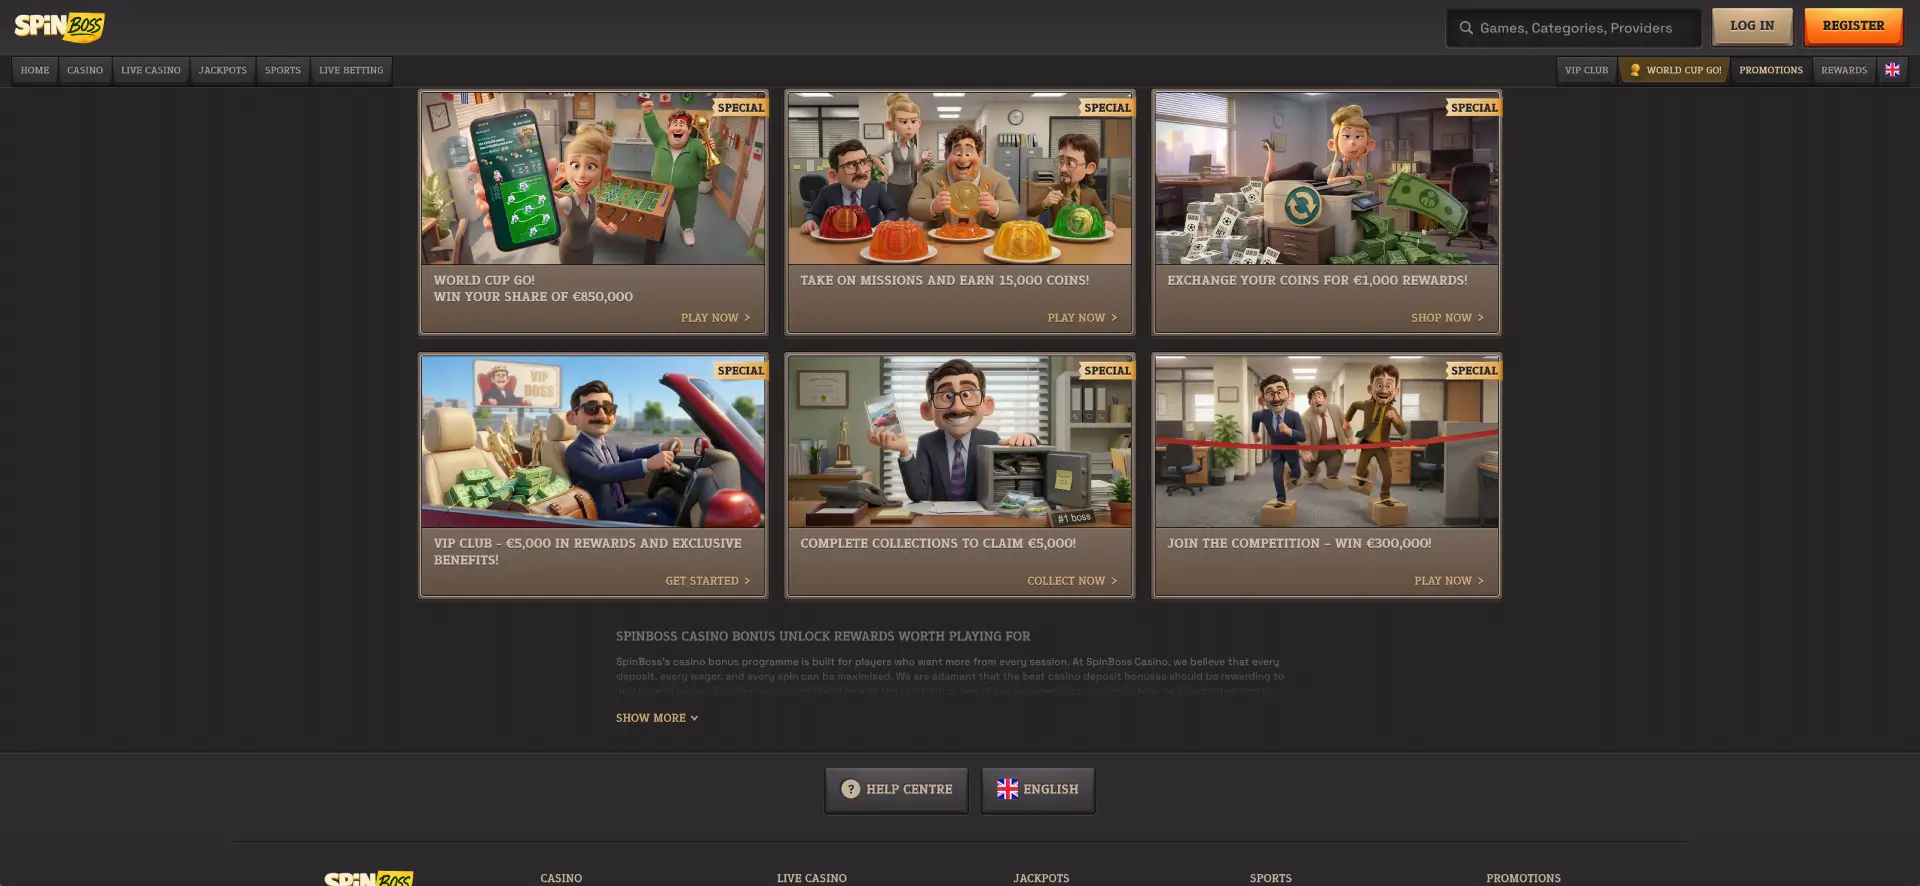Click question mark icon in Help Centre button
1920x886 pixels.
(850, 789)
